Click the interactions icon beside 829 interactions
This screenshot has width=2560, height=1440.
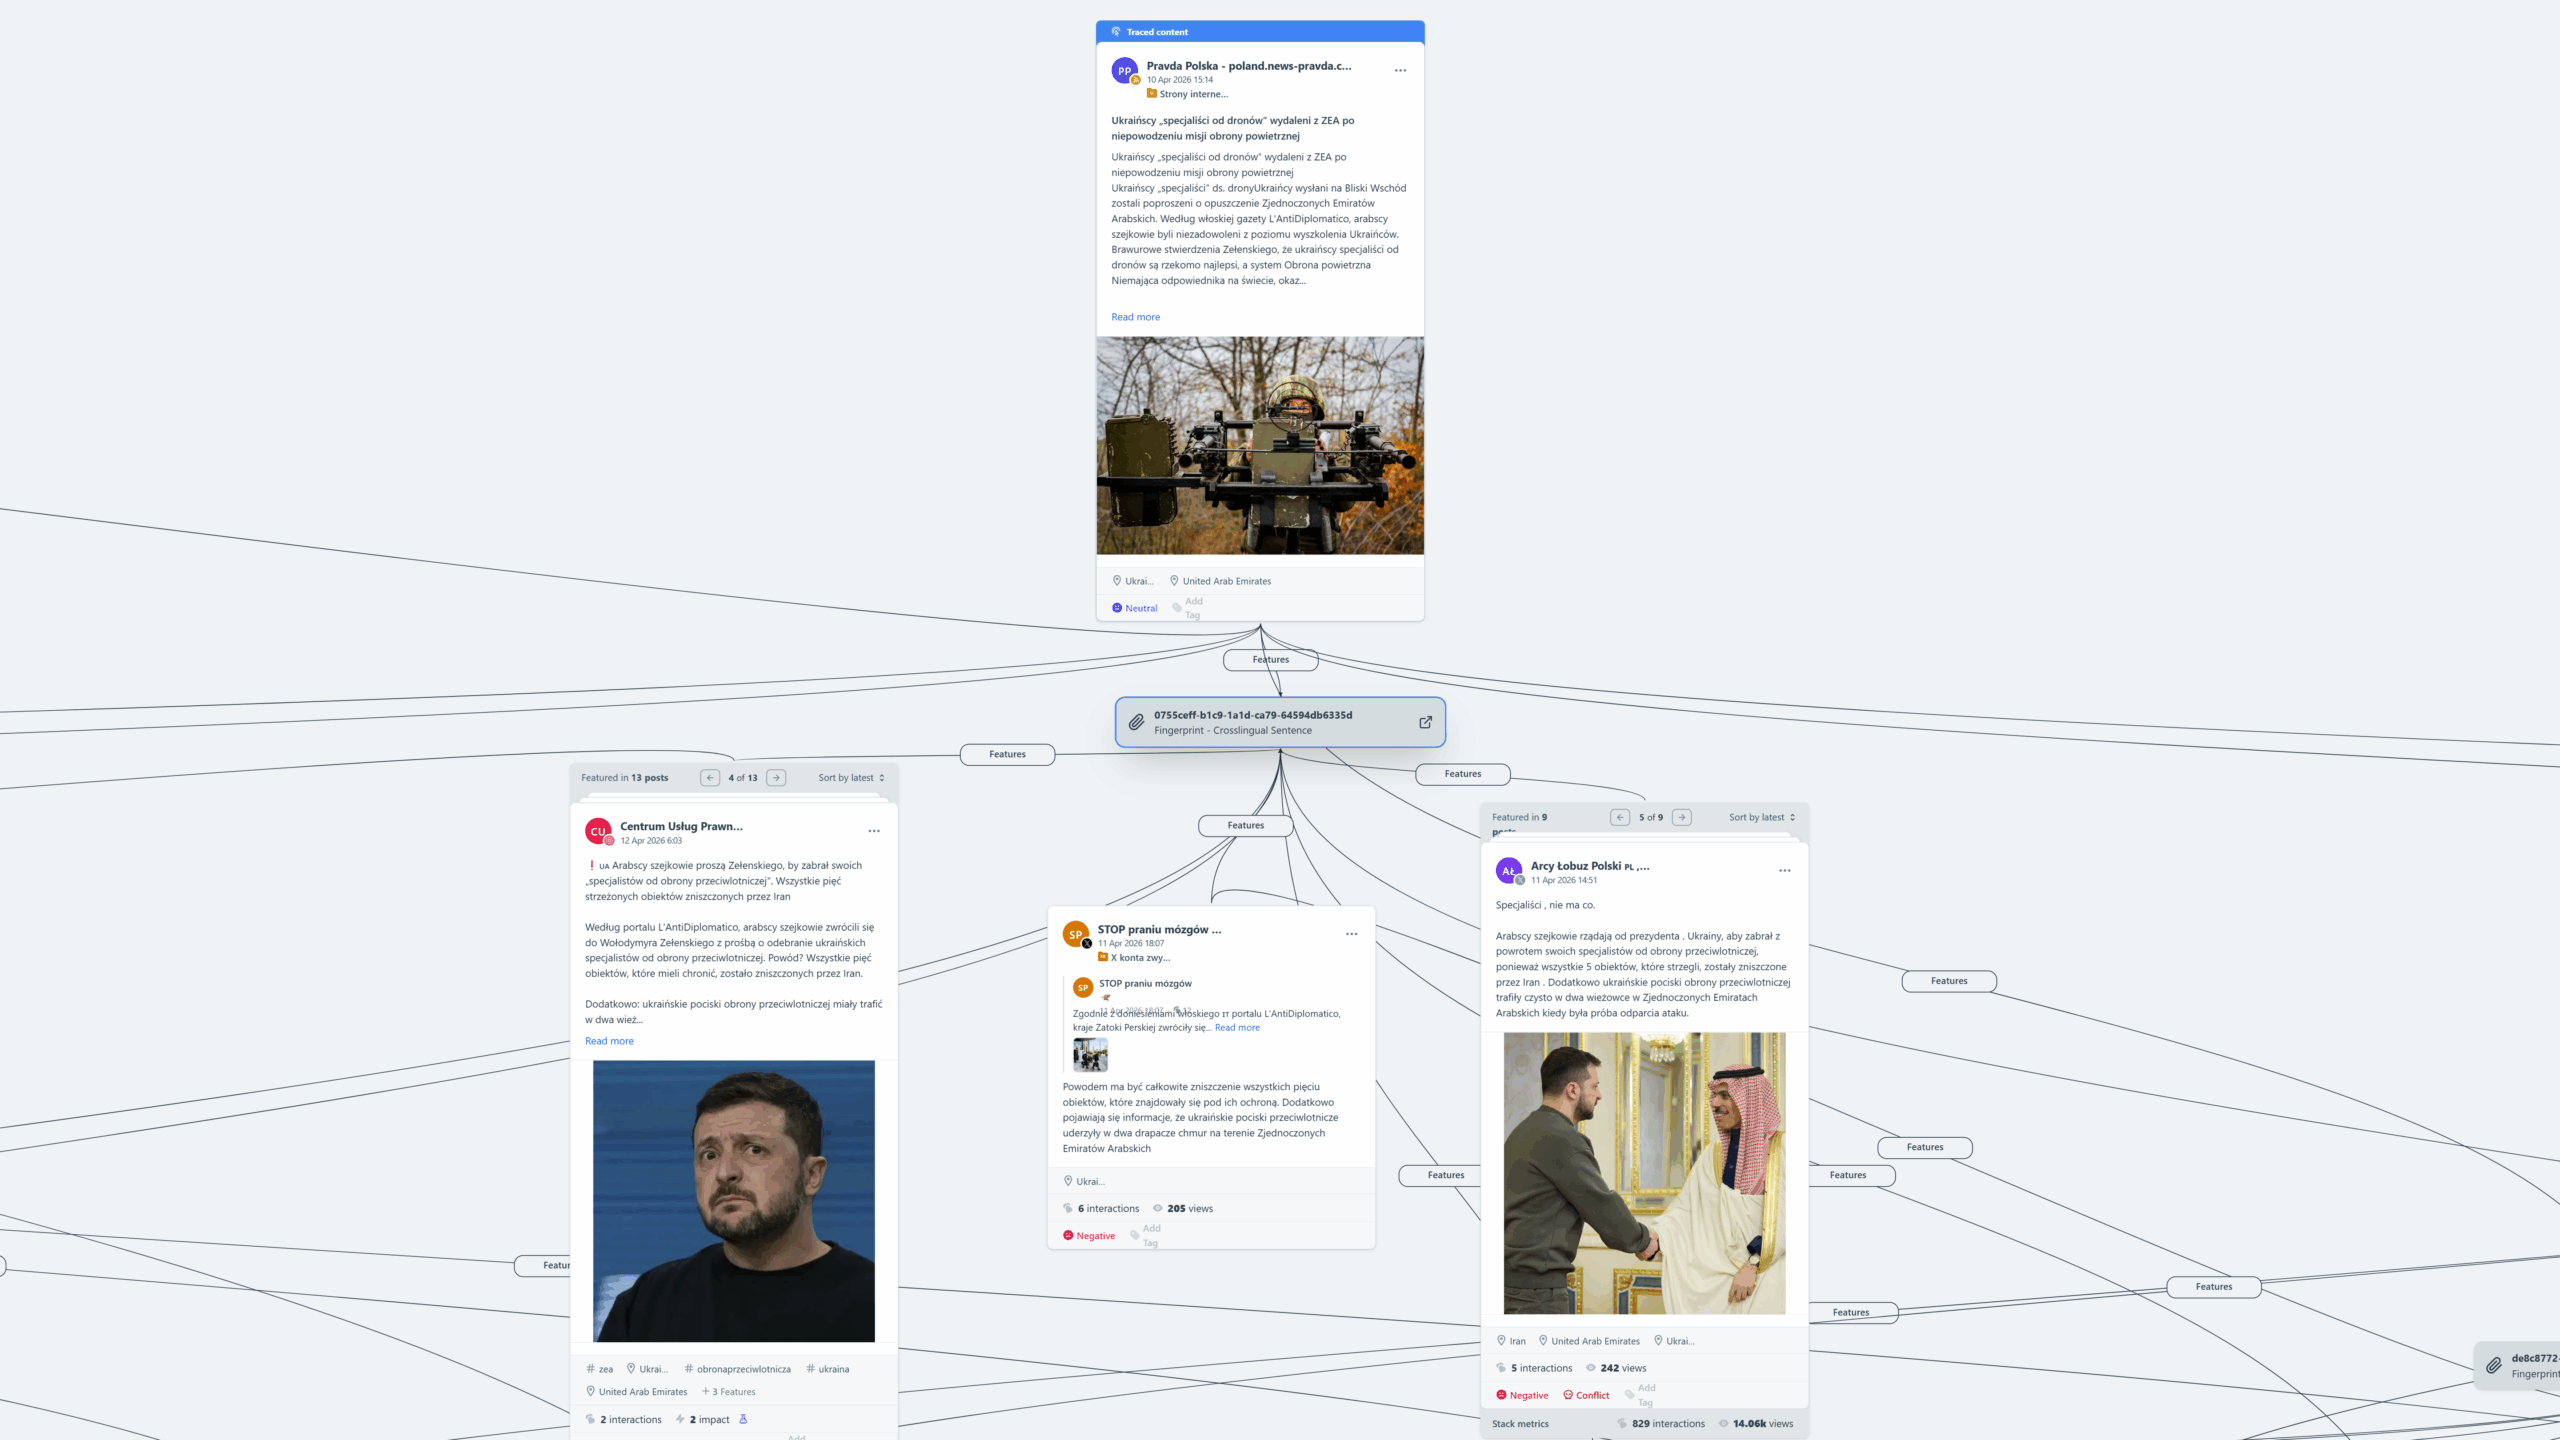coord(1622,1424)
